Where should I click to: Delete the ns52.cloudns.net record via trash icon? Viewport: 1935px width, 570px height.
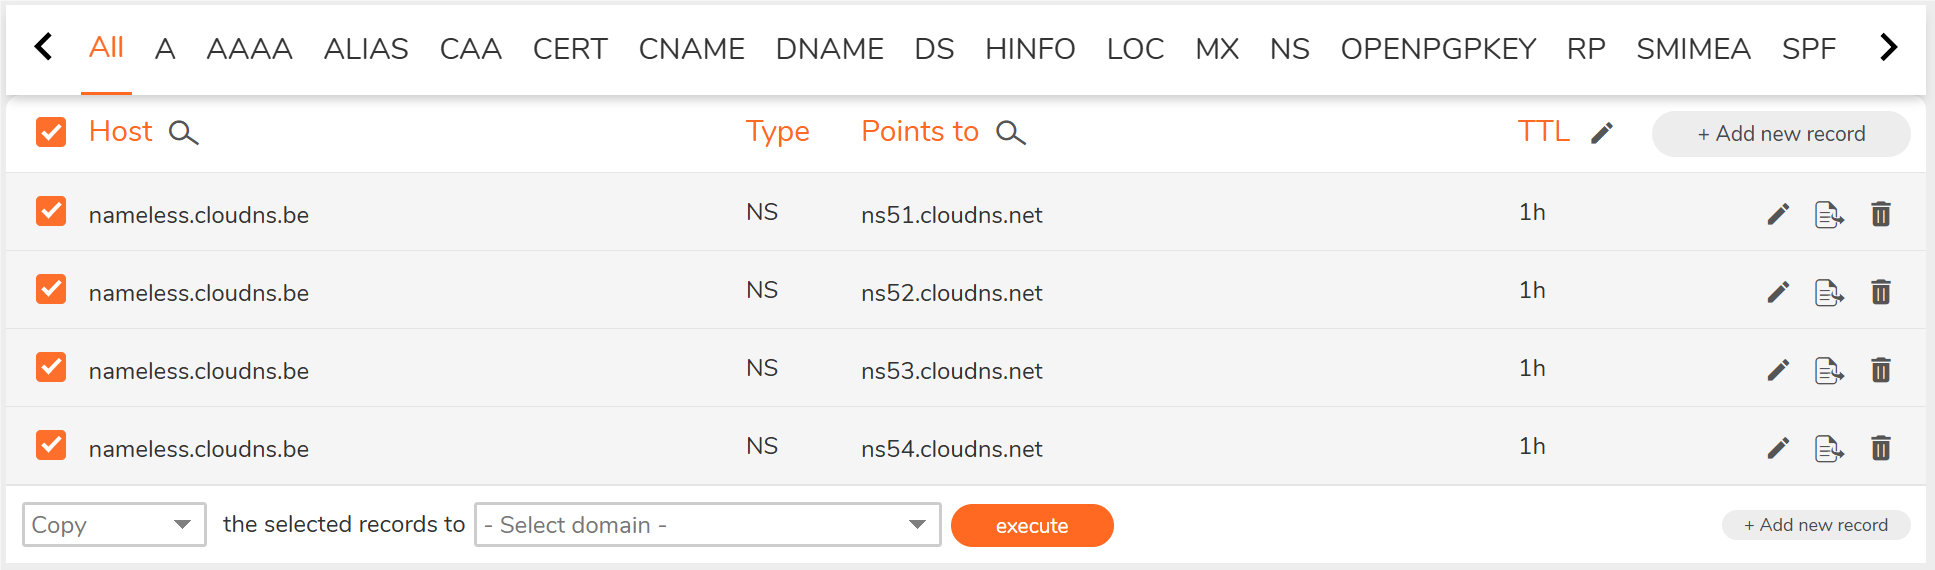point(1881,292)
